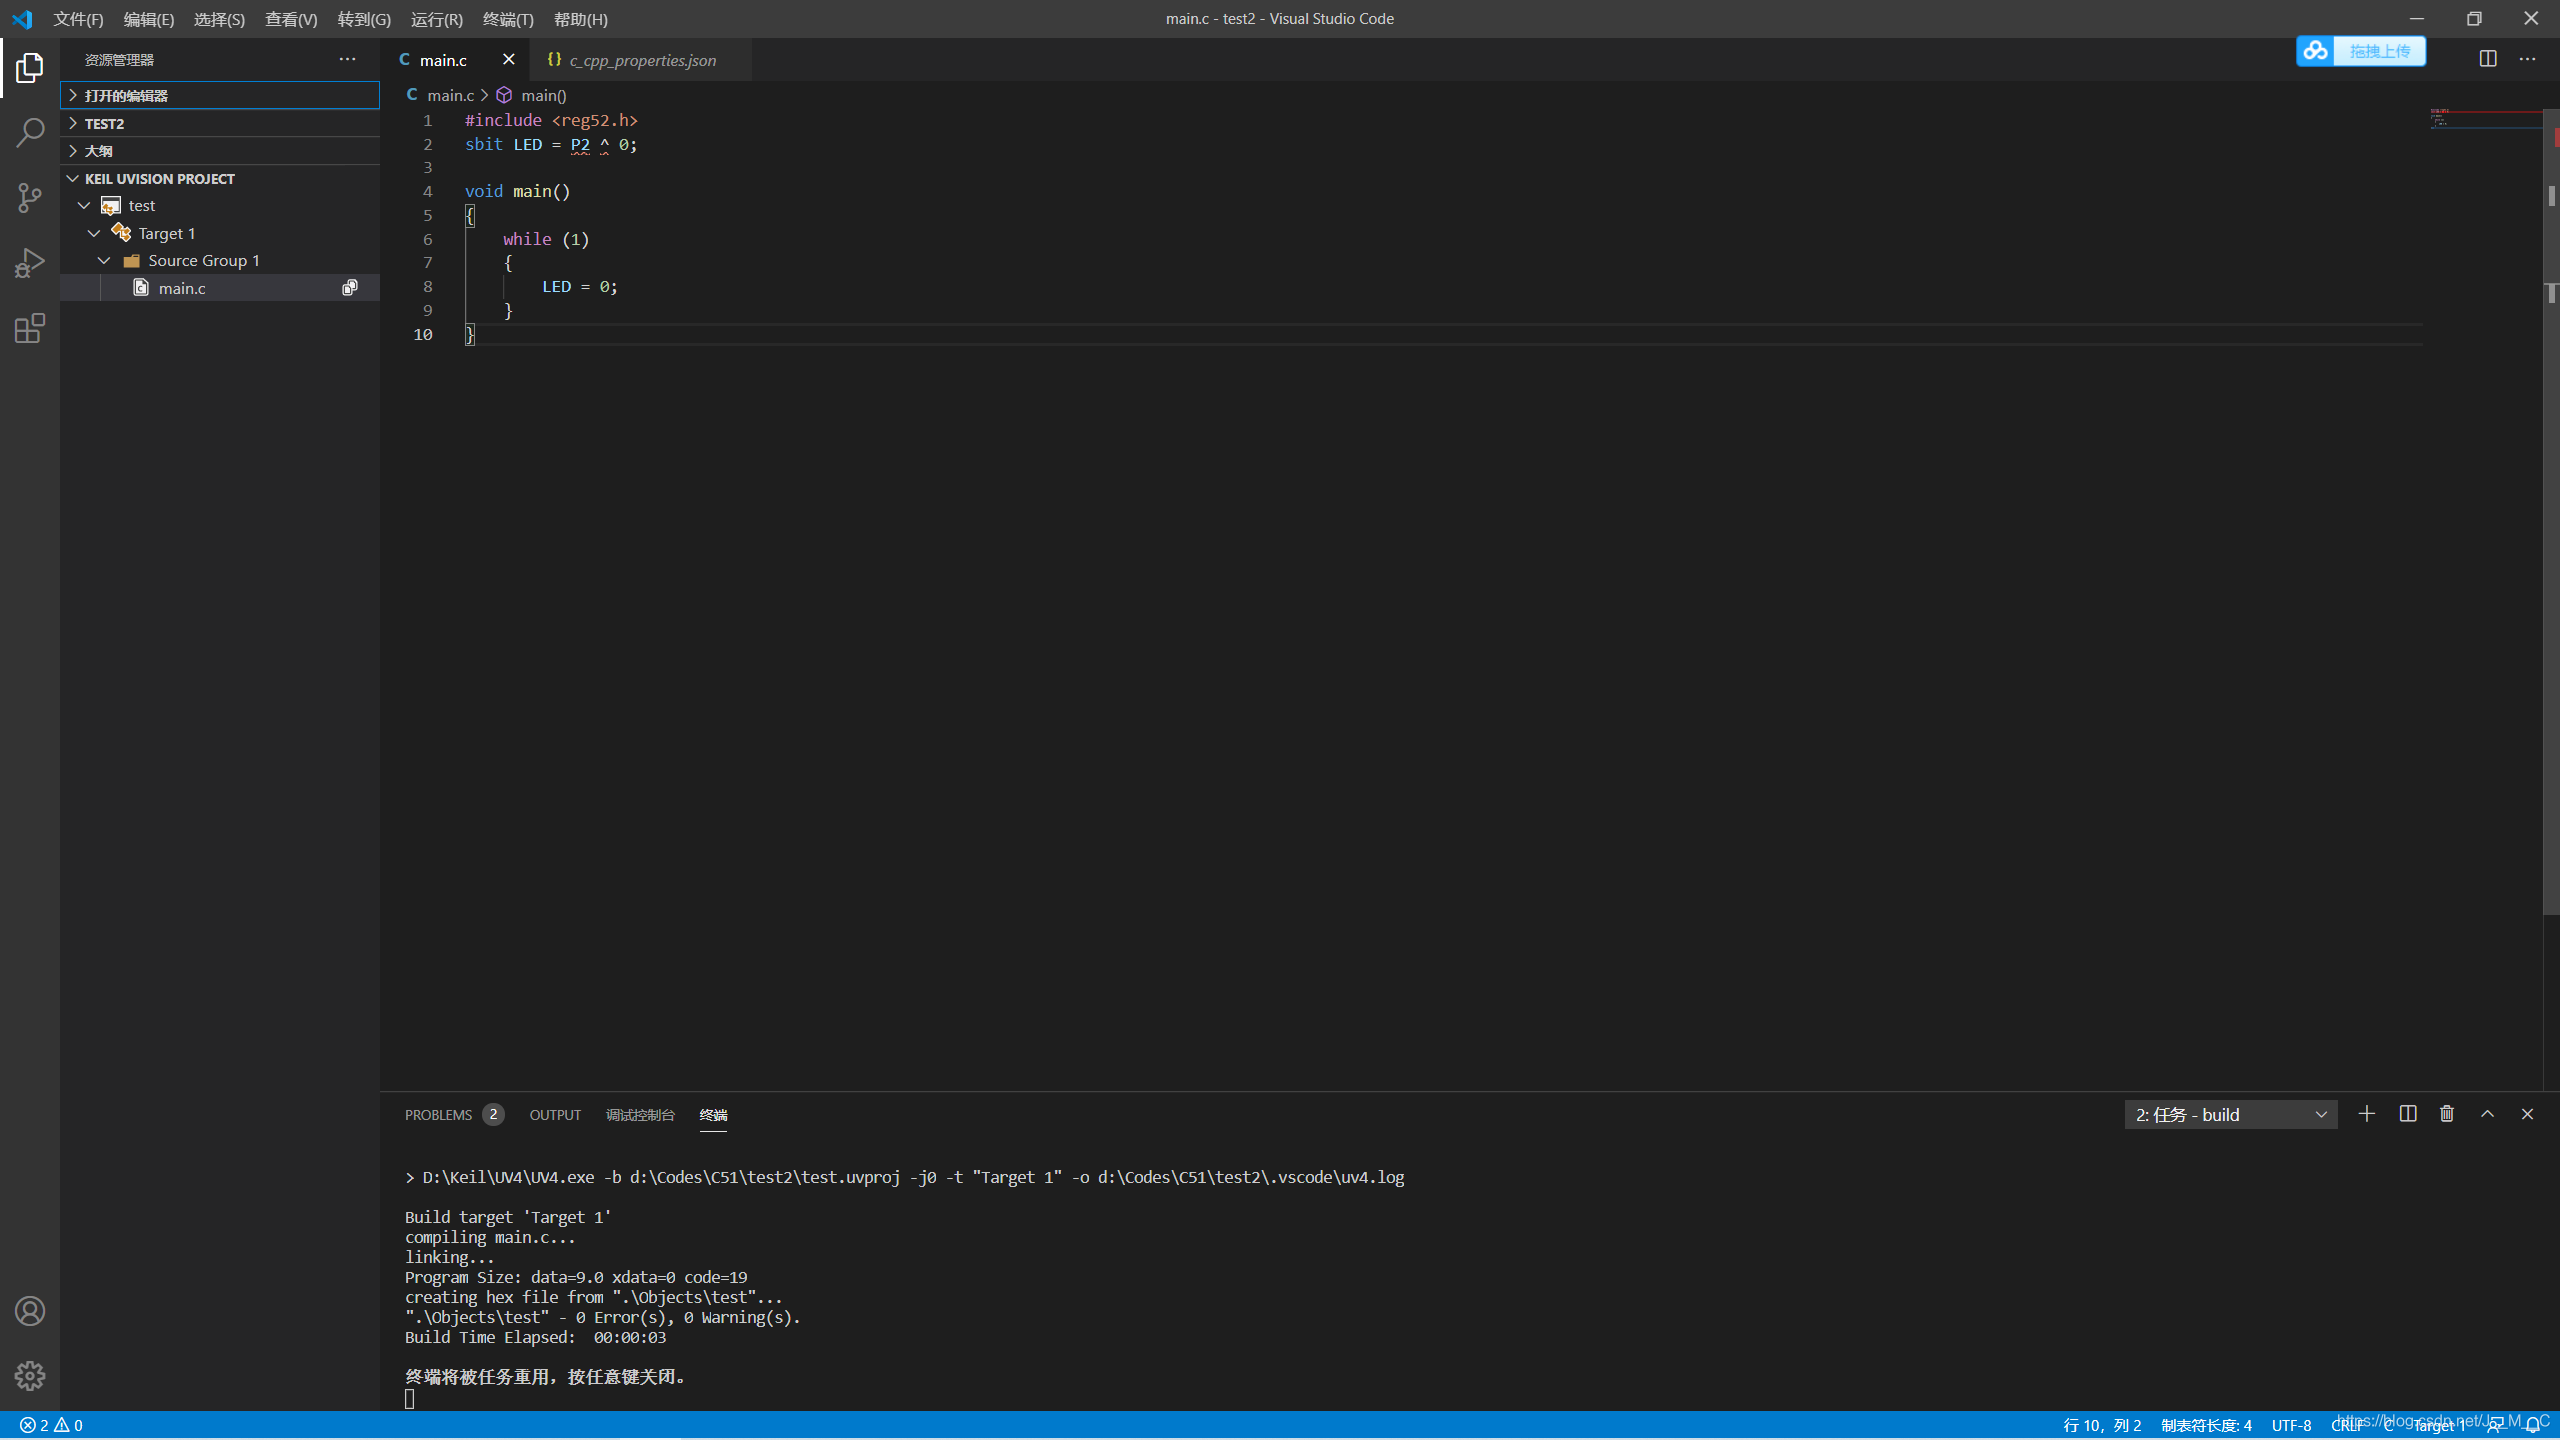The image size is (2560, 1440).
Task: Click the Split Editor icon in top right
Action: 2488,58
